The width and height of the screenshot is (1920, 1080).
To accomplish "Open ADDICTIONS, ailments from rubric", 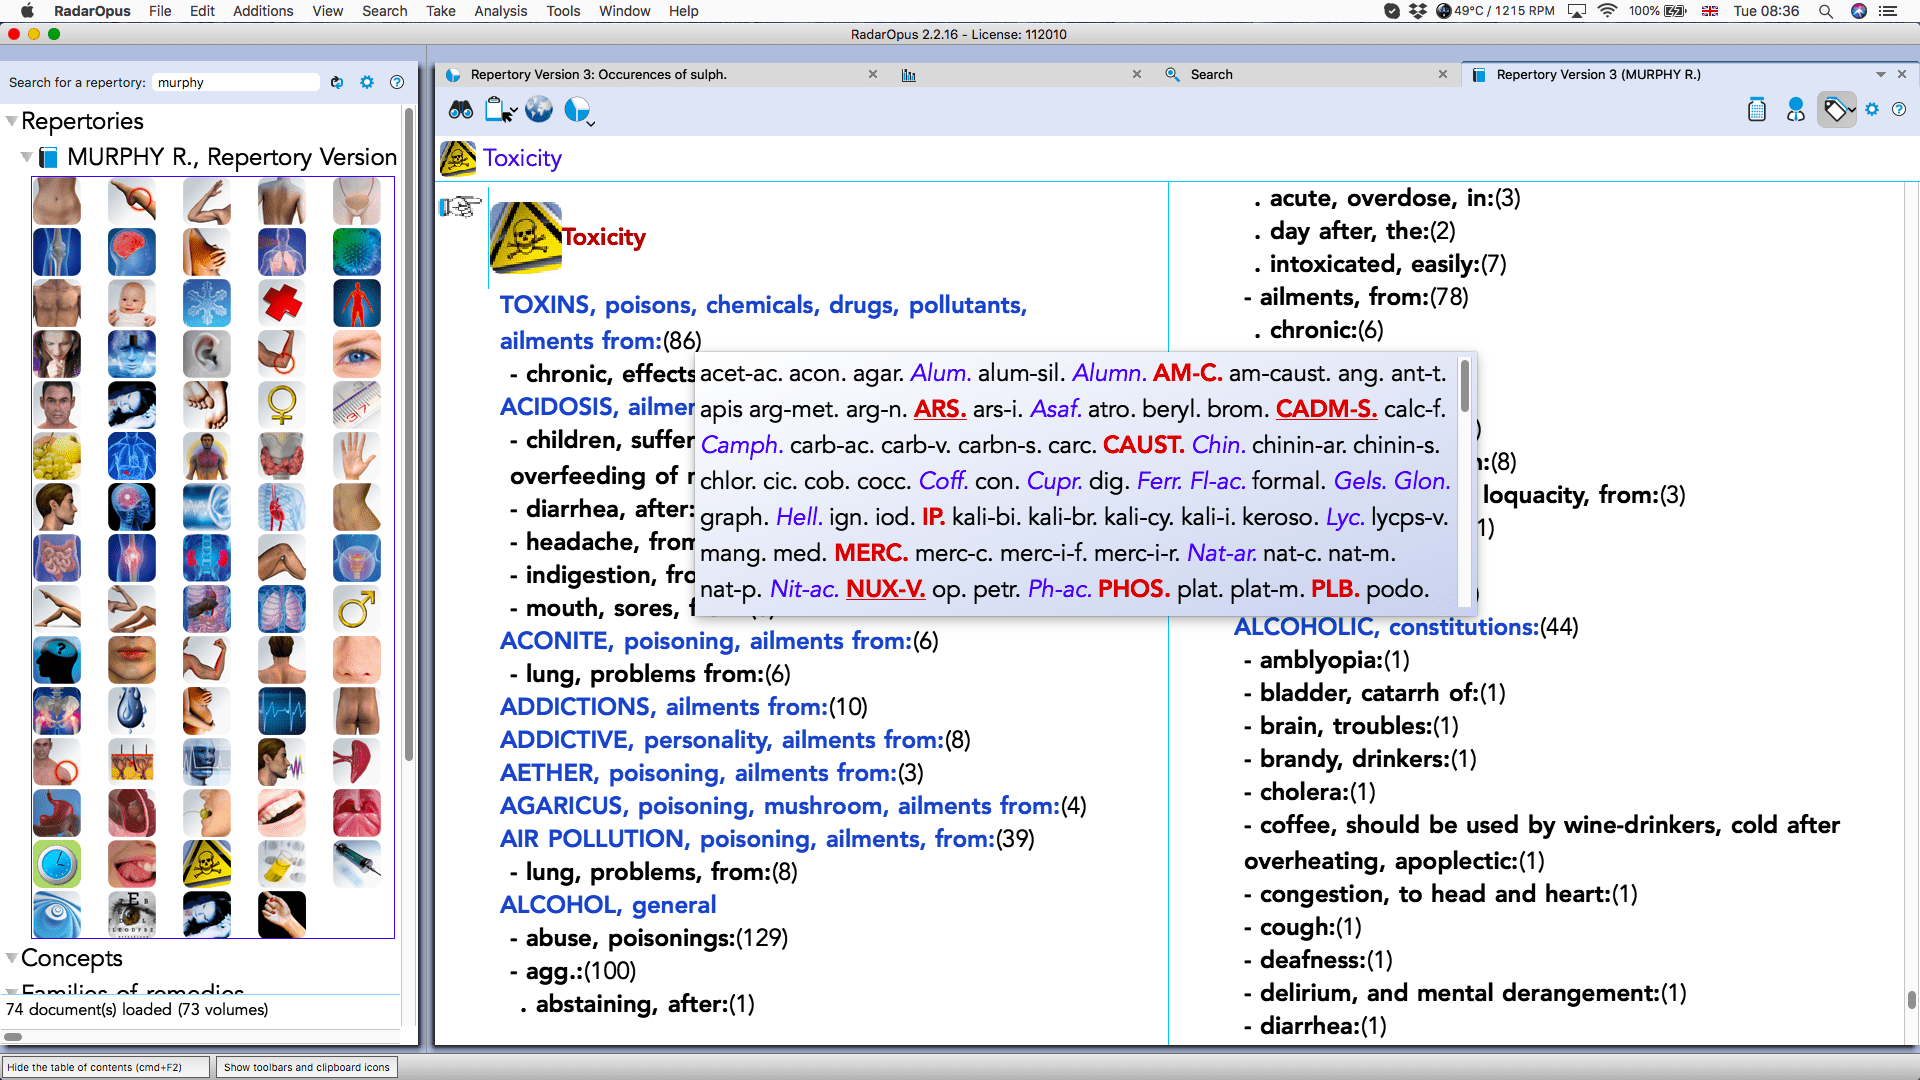I will 664,706.
